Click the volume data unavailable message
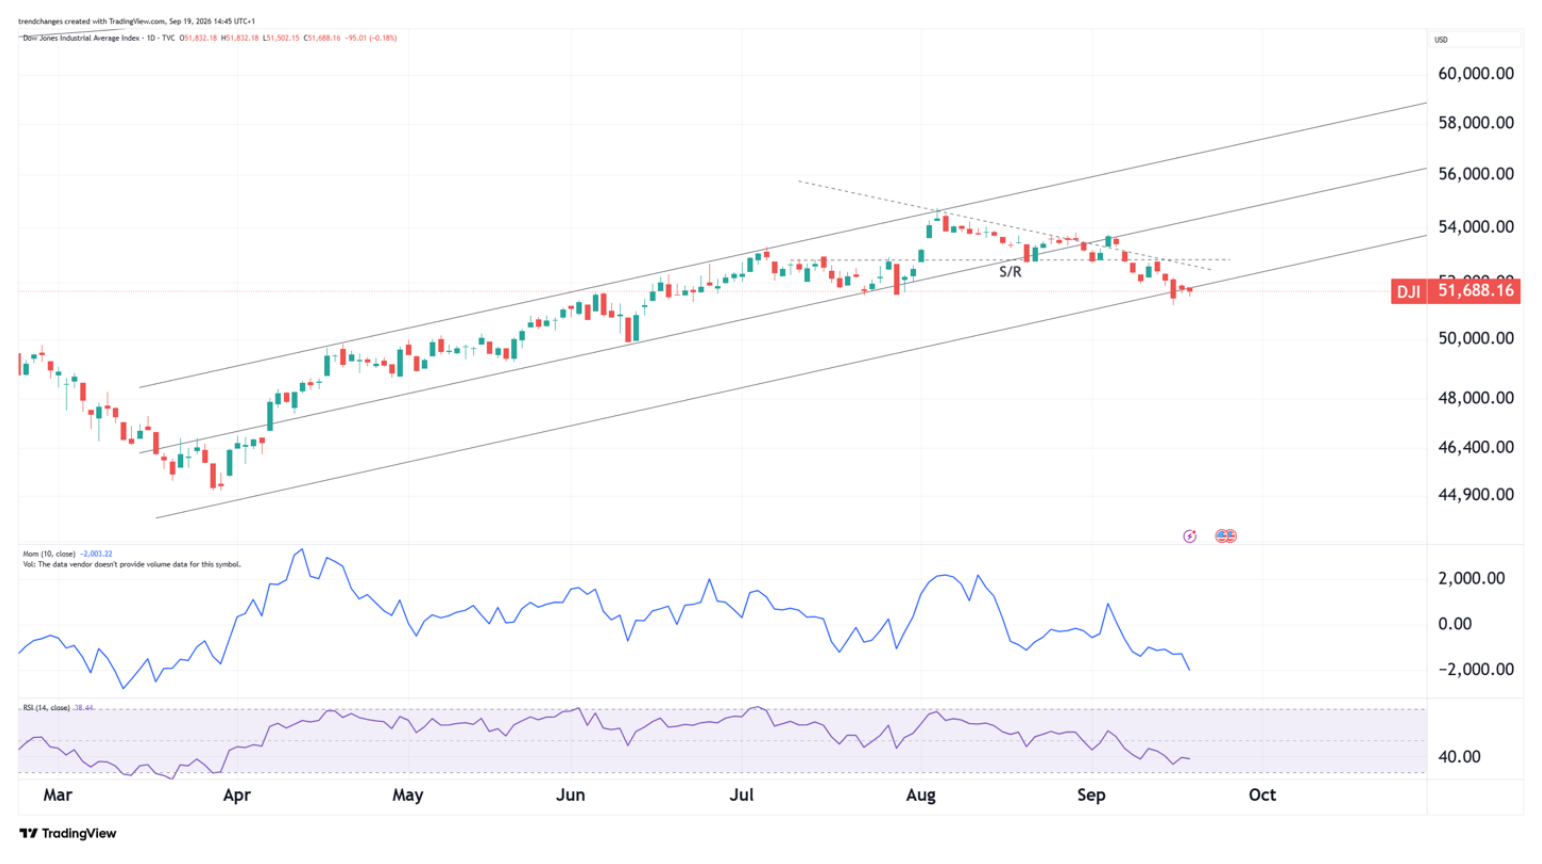The image size is (1542, 864). 131,564
